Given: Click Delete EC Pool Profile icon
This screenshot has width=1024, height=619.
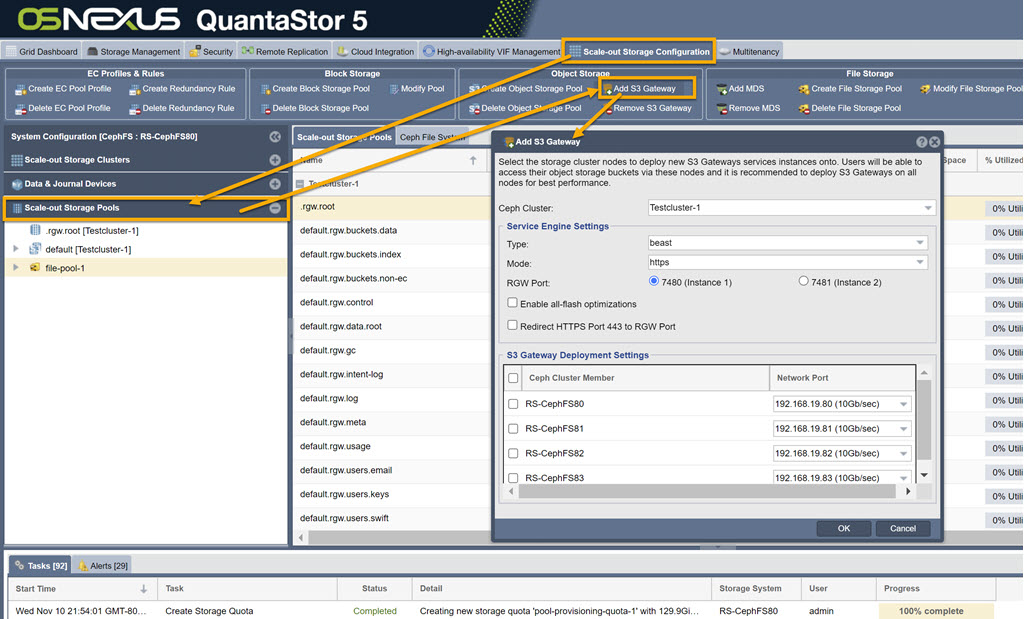Looking at the screenshot, I should pos(20,109).
